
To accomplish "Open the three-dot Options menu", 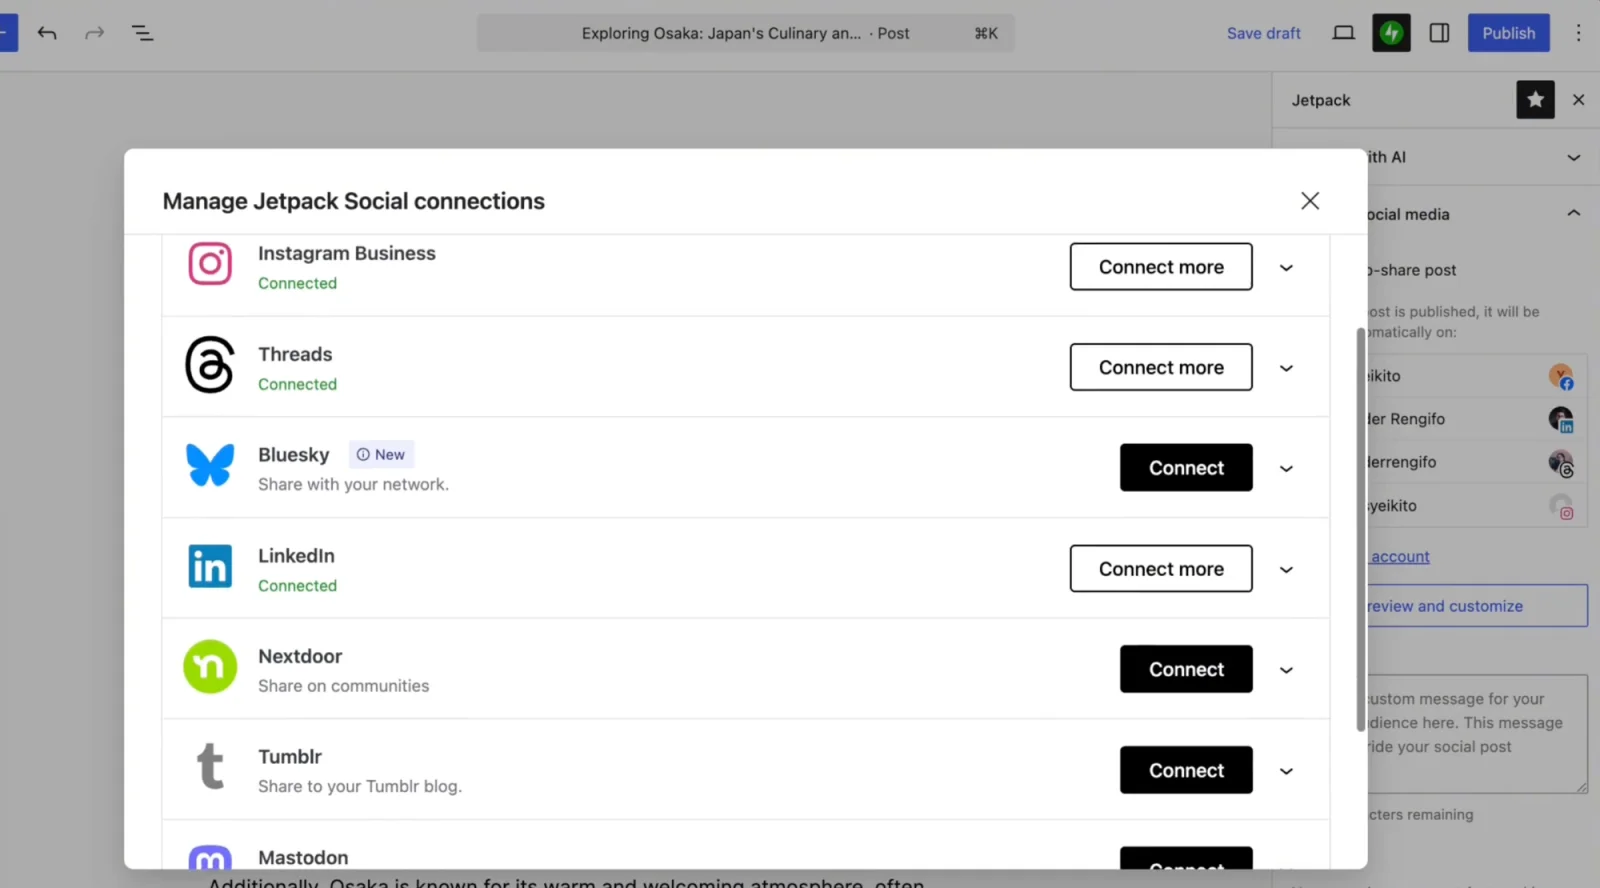I will (1578, 33).
